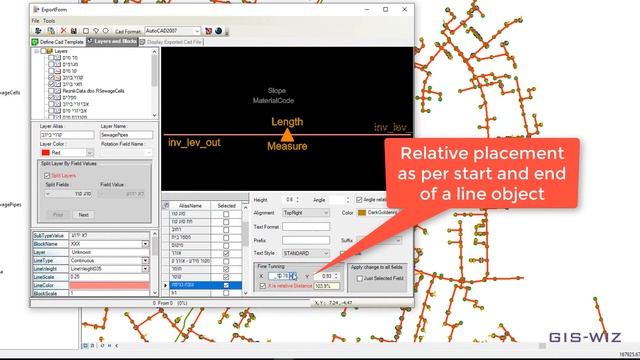Open the Split Fields dropdown
Viewport: 640px width, 360px height.
[x=69, y=194]
